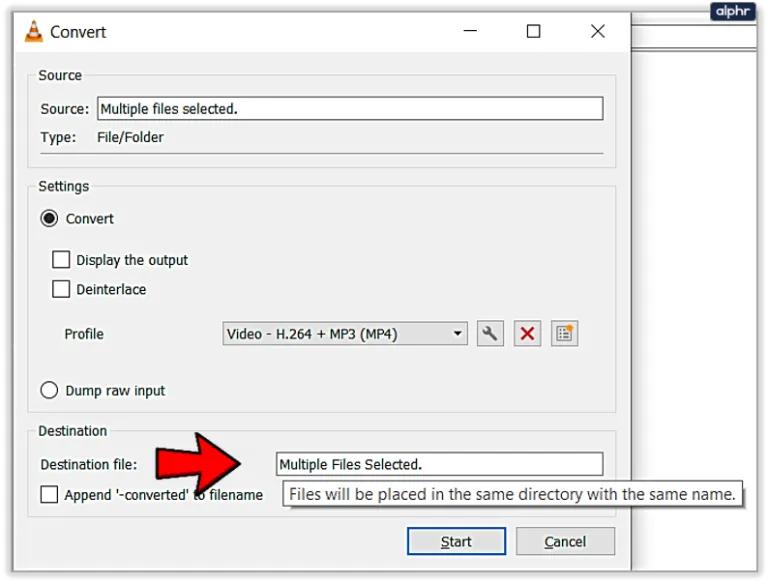The image size is (768, 583).
Task: Click the same-directory tooltip text
Action: [x=512, y=494]
